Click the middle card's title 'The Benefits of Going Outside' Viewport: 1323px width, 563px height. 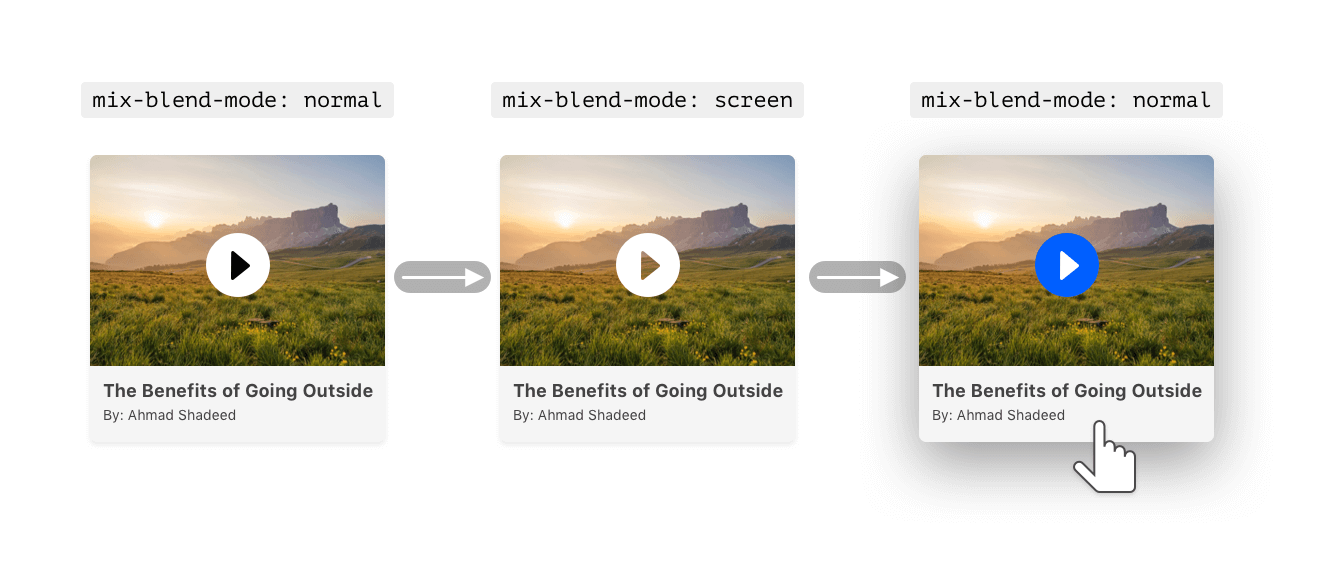pyautogui.click(x=648, y=391)
